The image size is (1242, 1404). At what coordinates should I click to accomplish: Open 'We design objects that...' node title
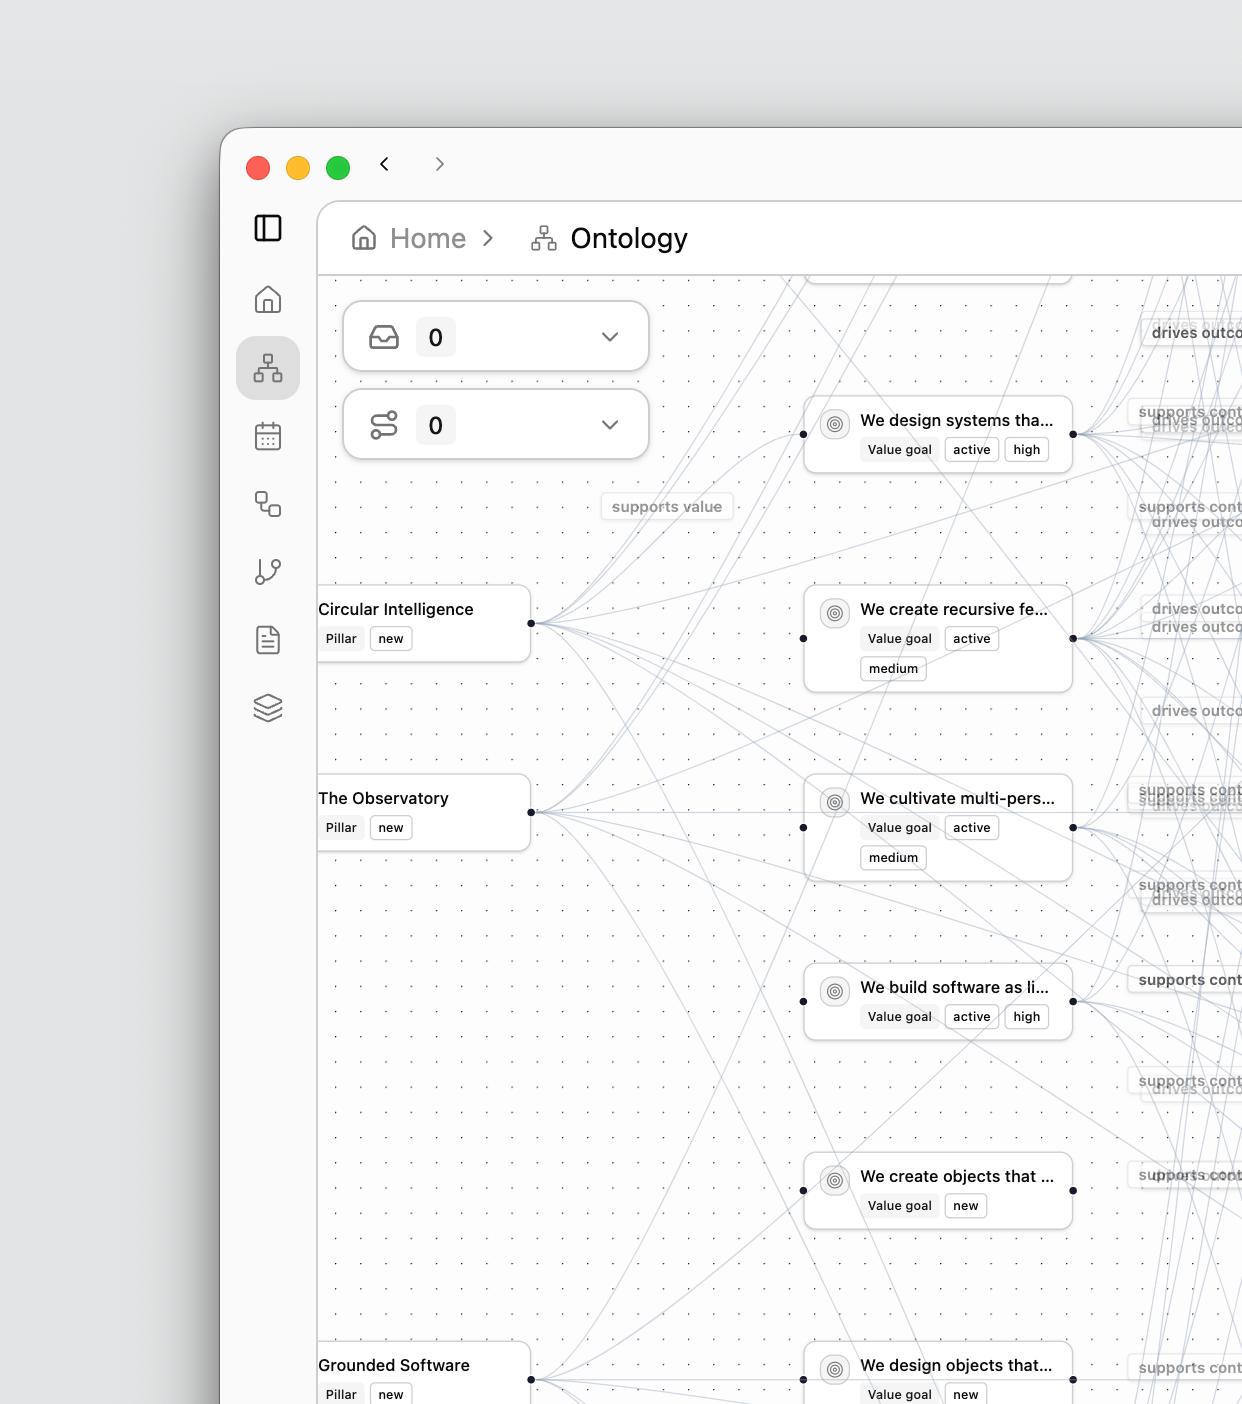click(956, 1365)
